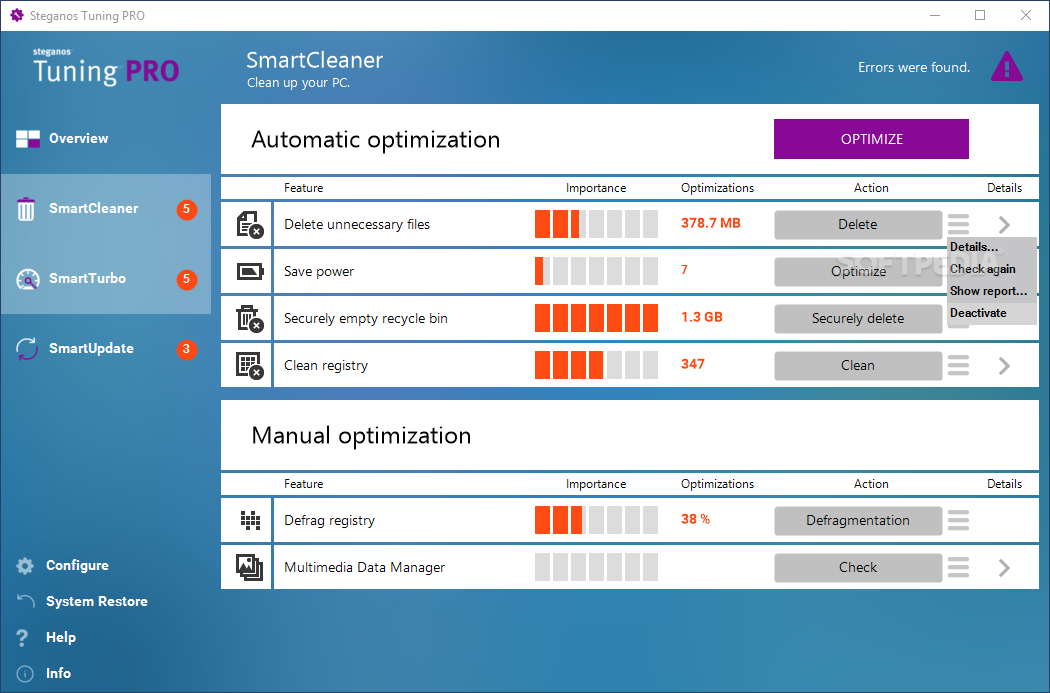This screenshot has height=693, width=1050.
Task: Click the Delete action button
Action: 858,224
